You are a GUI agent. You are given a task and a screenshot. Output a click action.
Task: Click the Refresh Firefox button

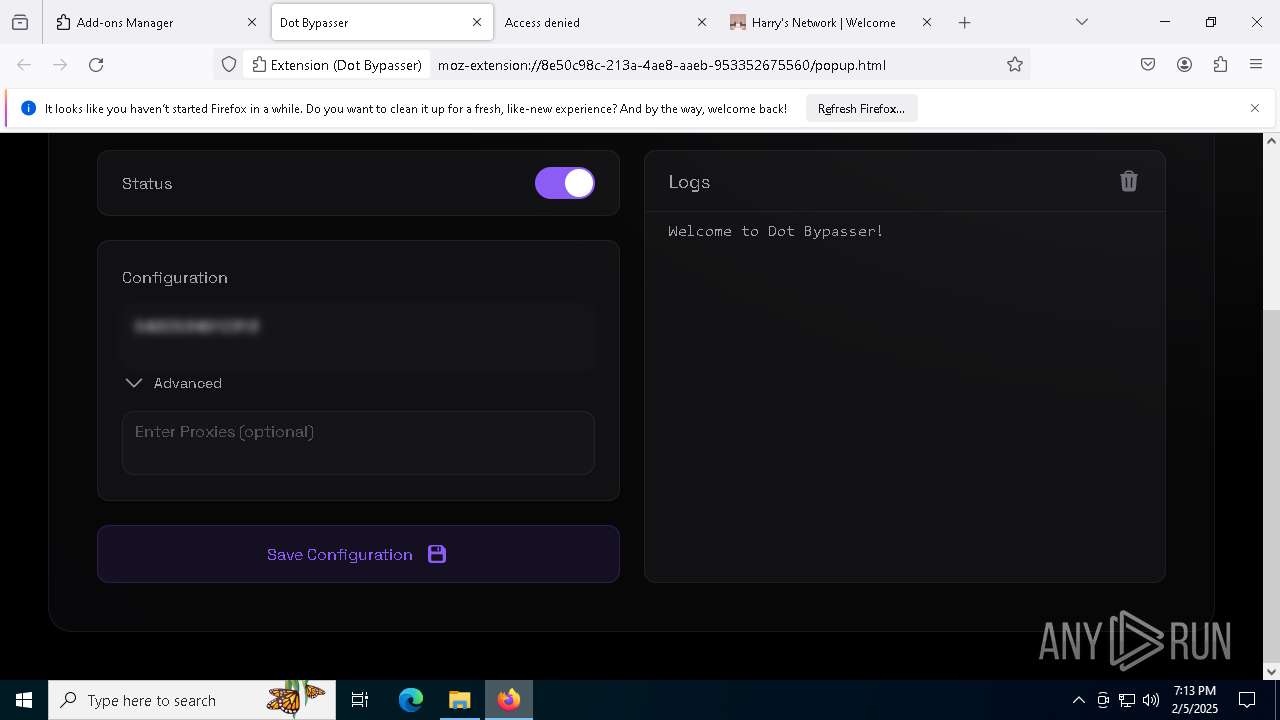coord(861,109)
